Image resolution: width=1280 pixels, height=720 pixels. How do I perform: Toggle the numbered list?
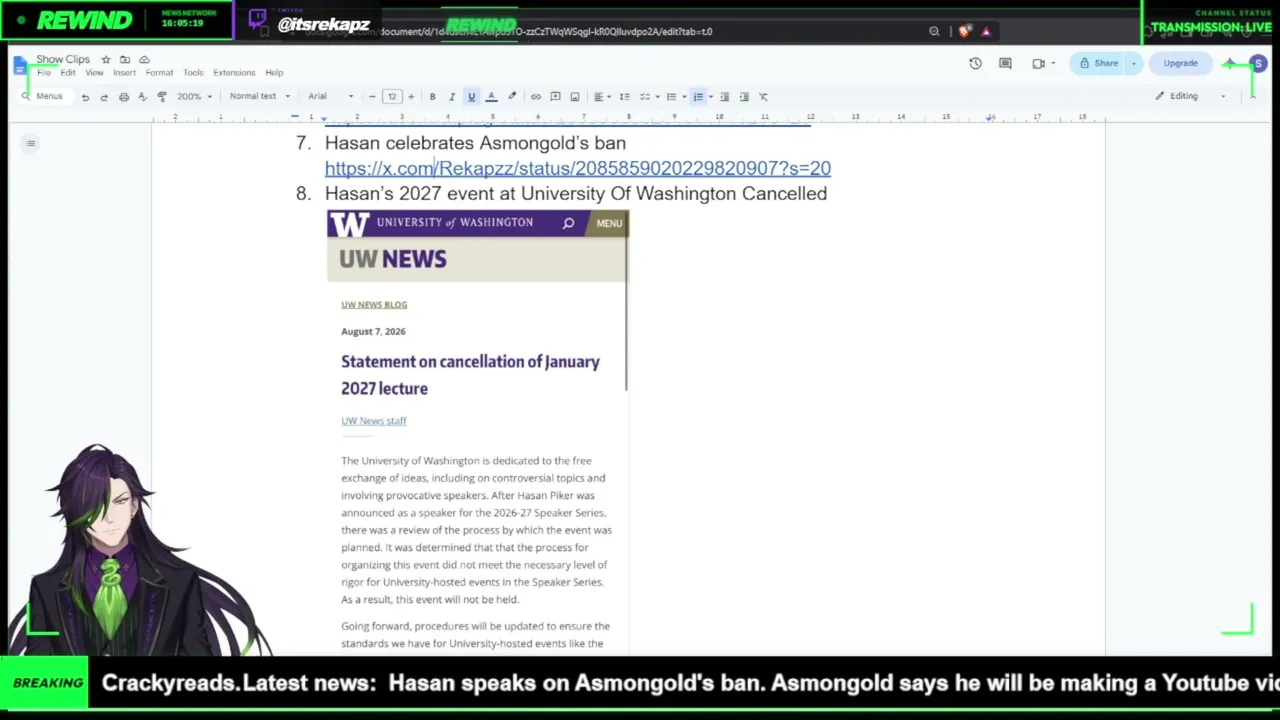(x=698, y=97)
